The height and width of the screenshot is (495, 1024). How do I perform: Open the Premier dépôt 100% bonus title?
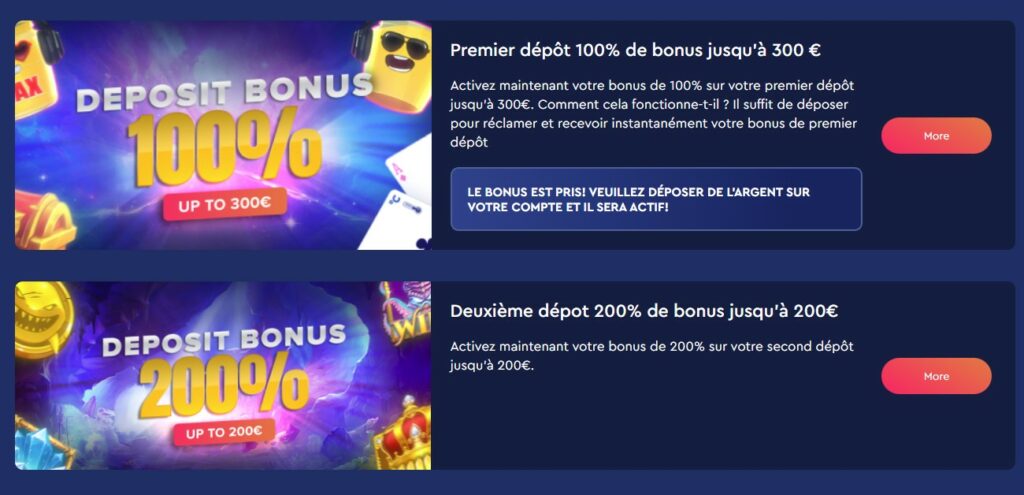[x=635, y=50]
